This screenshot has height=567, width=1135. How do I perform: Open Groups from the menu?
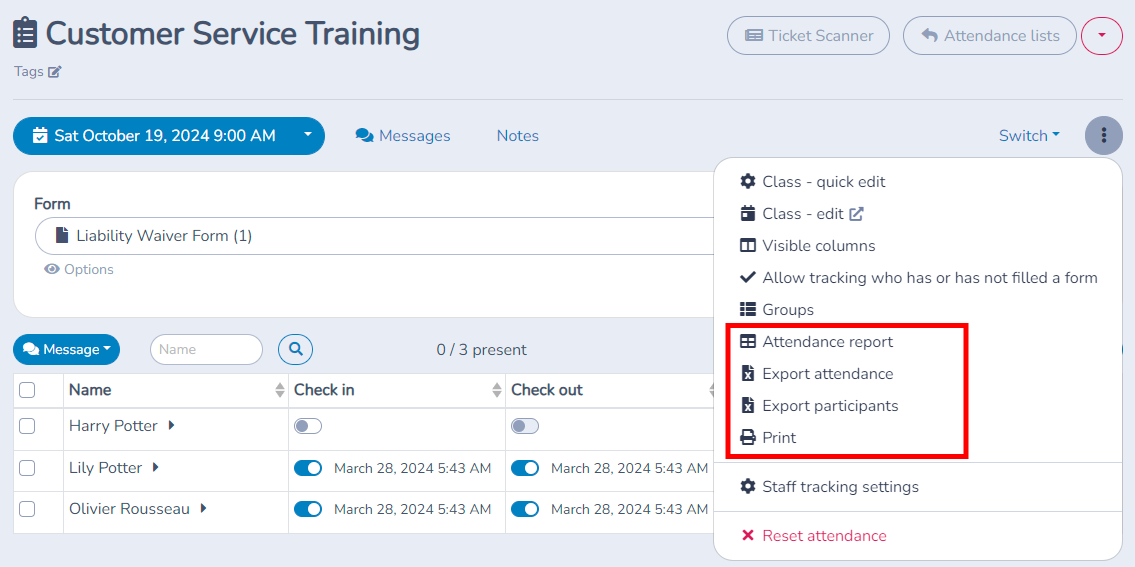(777, 309)
